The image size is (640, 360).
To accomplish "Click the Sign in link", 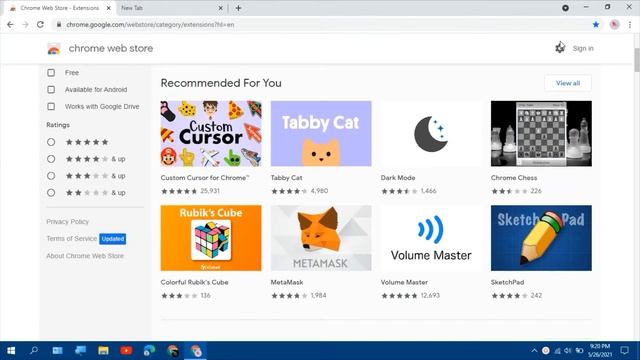I will tap(583, 48).
